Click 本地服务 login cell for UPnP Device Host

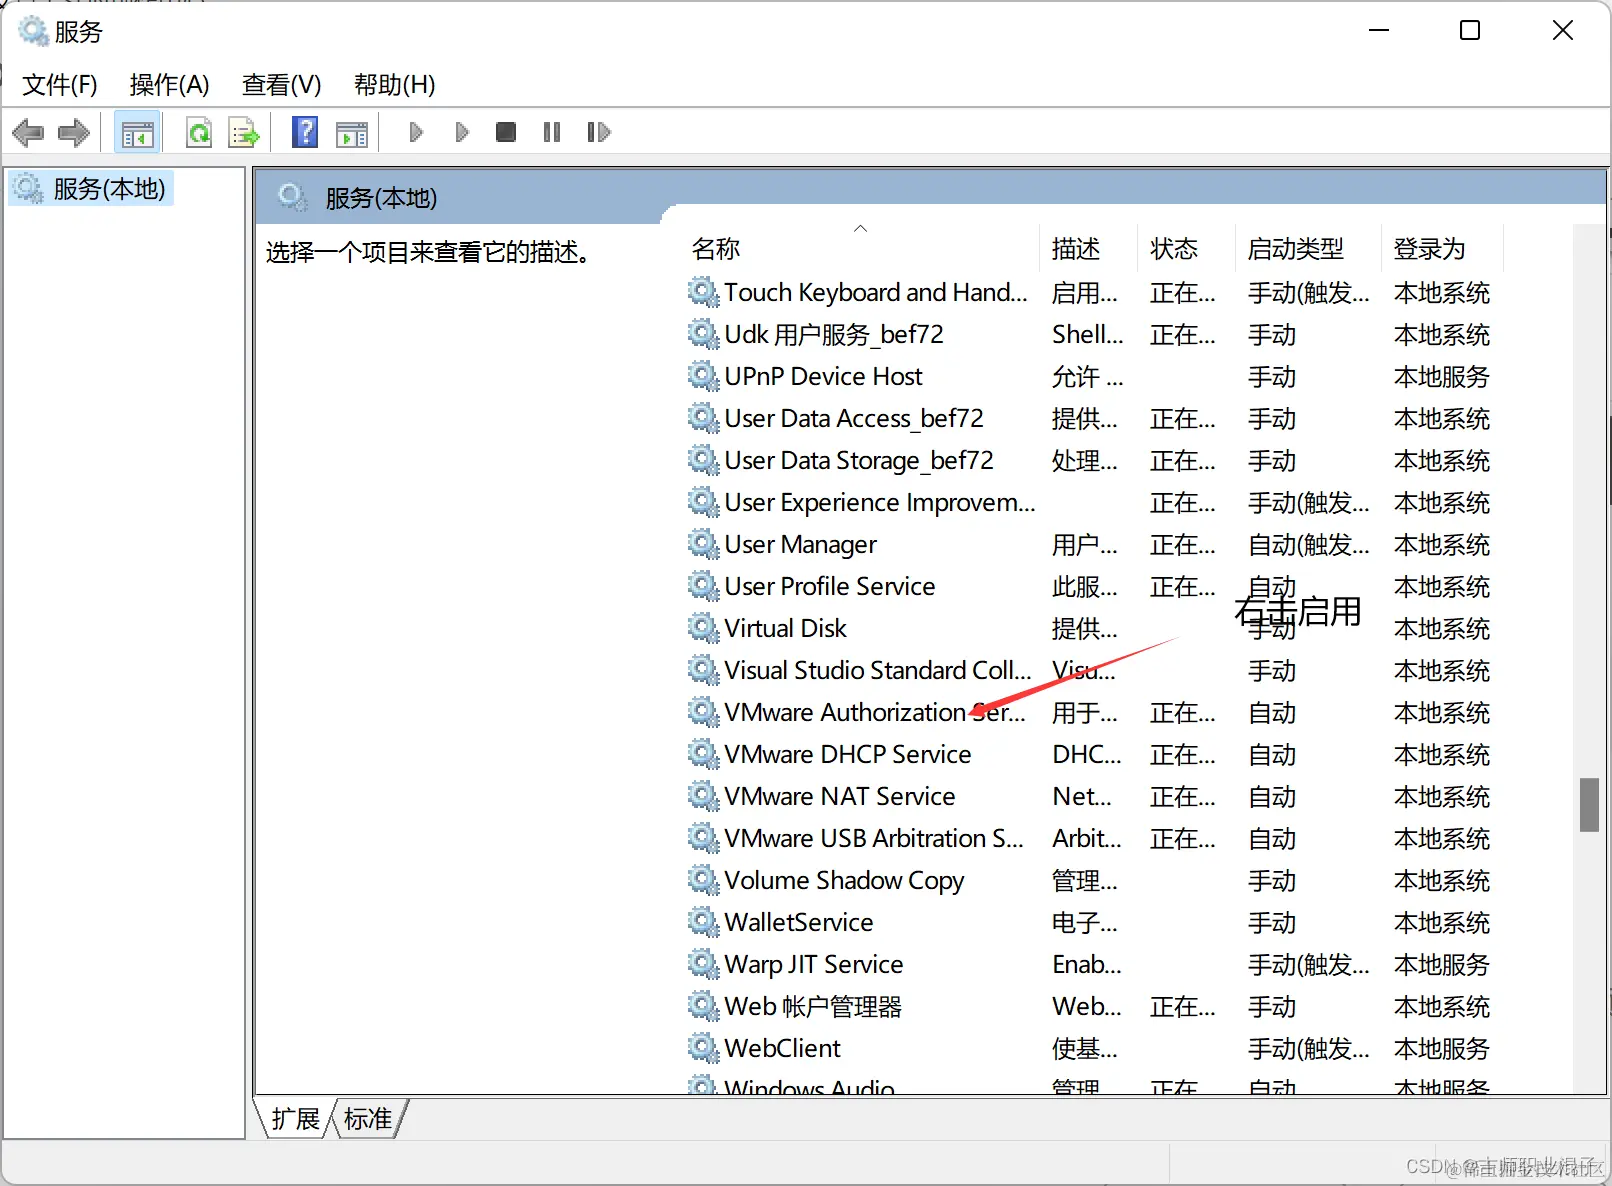coord(1442,376)
